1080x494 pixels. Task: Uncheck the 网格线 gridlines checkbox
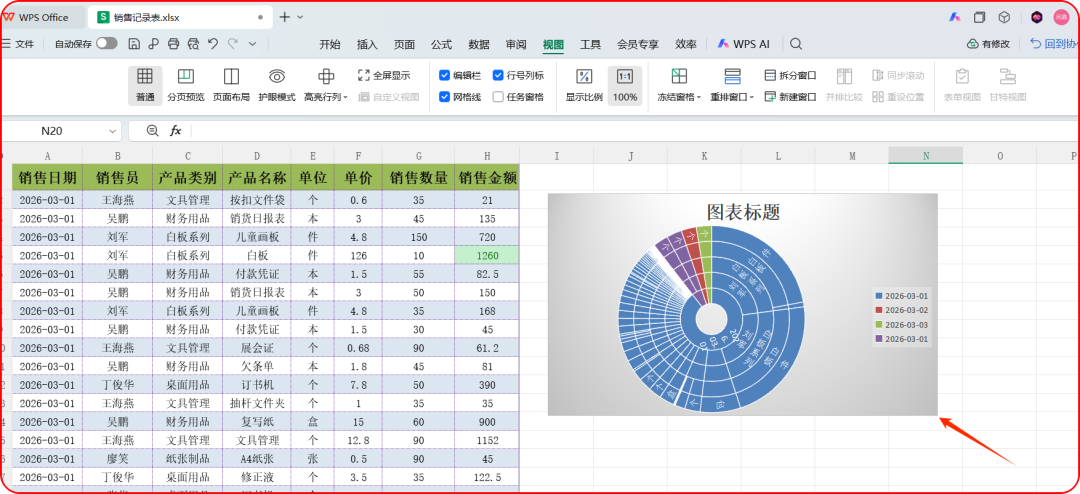click(x=444, y=97)
